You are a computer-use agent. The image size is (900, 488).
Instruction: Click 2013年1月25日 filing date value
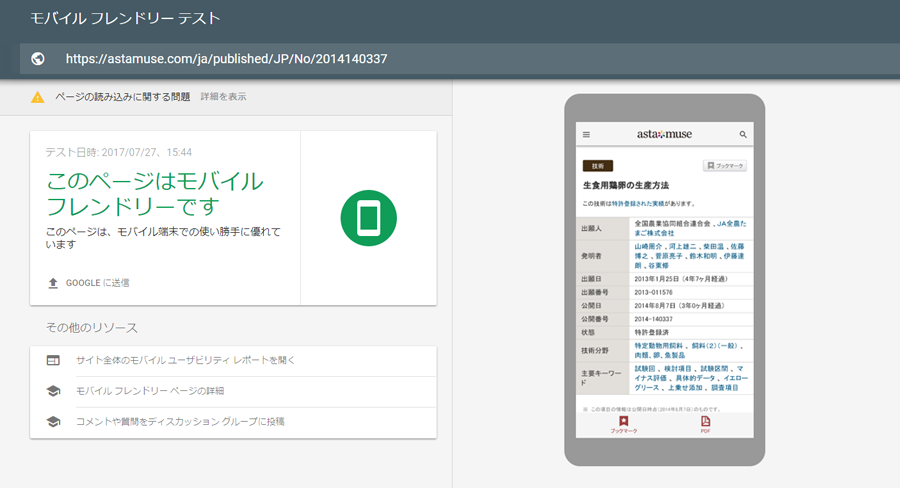tap(657, 279)
